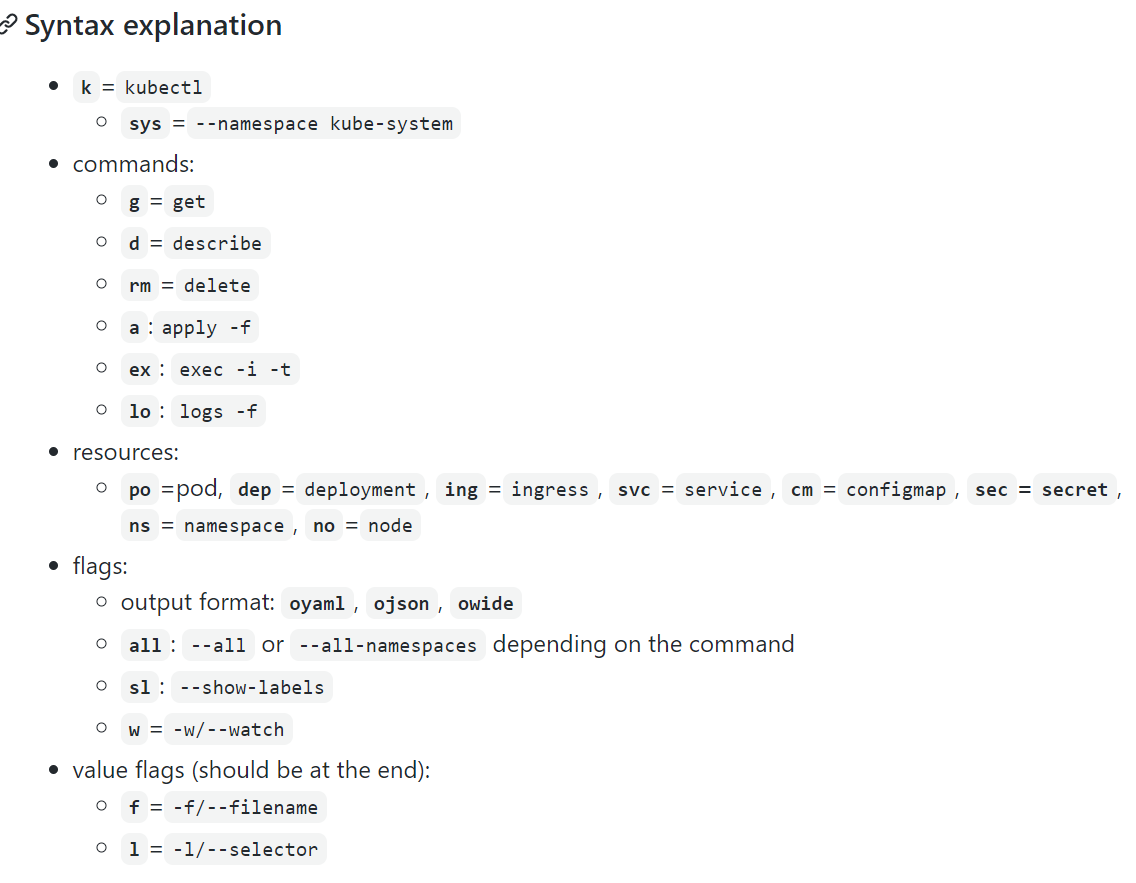This screenshot has width=1136, height=883.
Task: Click the configmap code label
Action: (896, 490)
